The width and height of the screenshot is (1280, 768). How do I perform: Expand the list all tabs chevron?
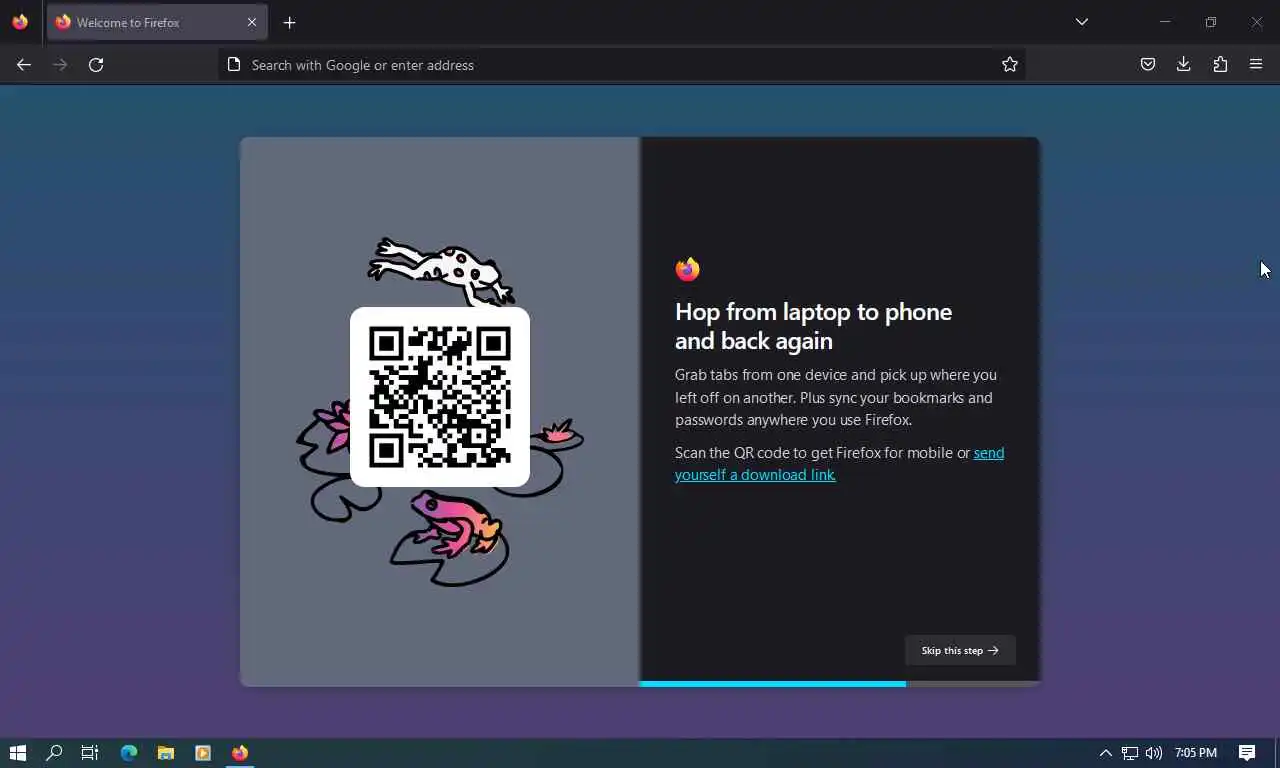coord(1082,22)
